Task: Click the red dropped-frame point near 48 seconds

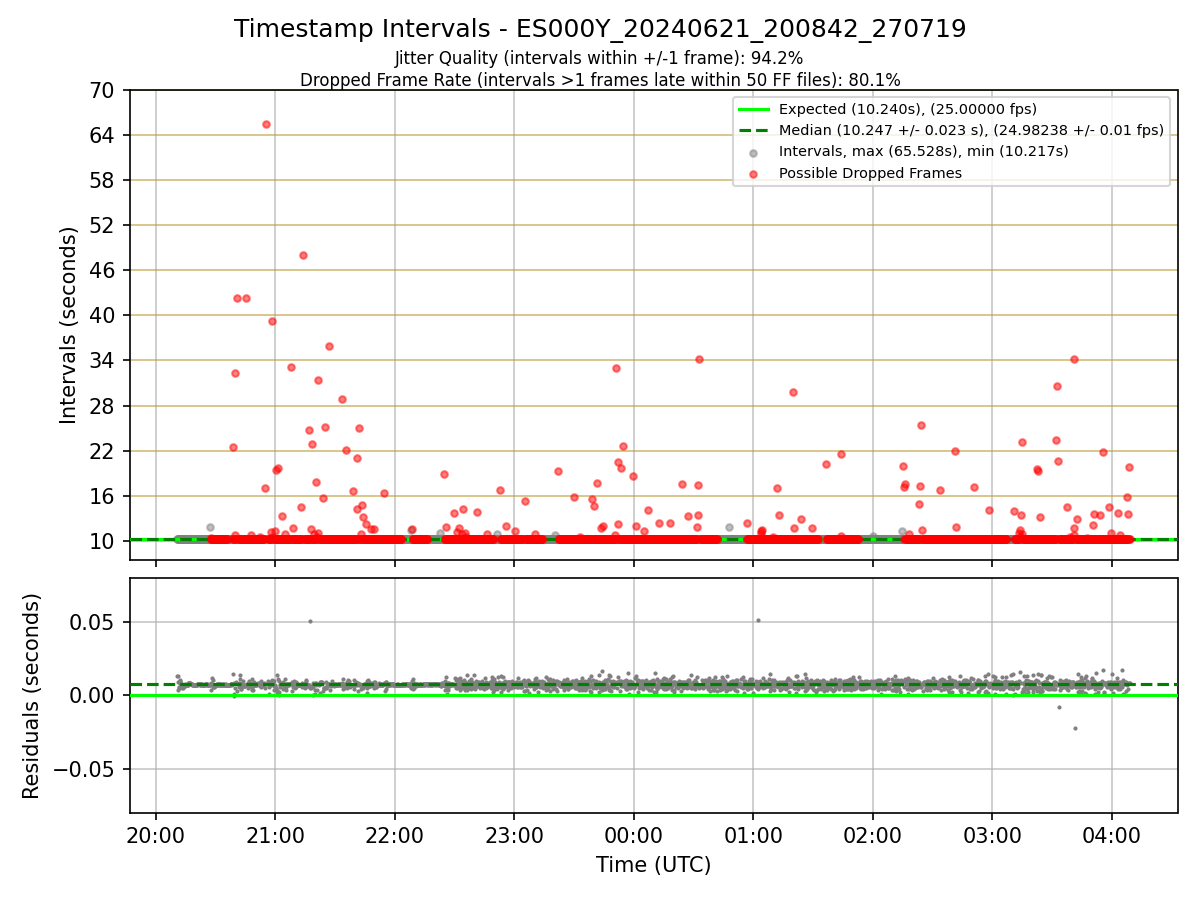Action: point(303,255)
